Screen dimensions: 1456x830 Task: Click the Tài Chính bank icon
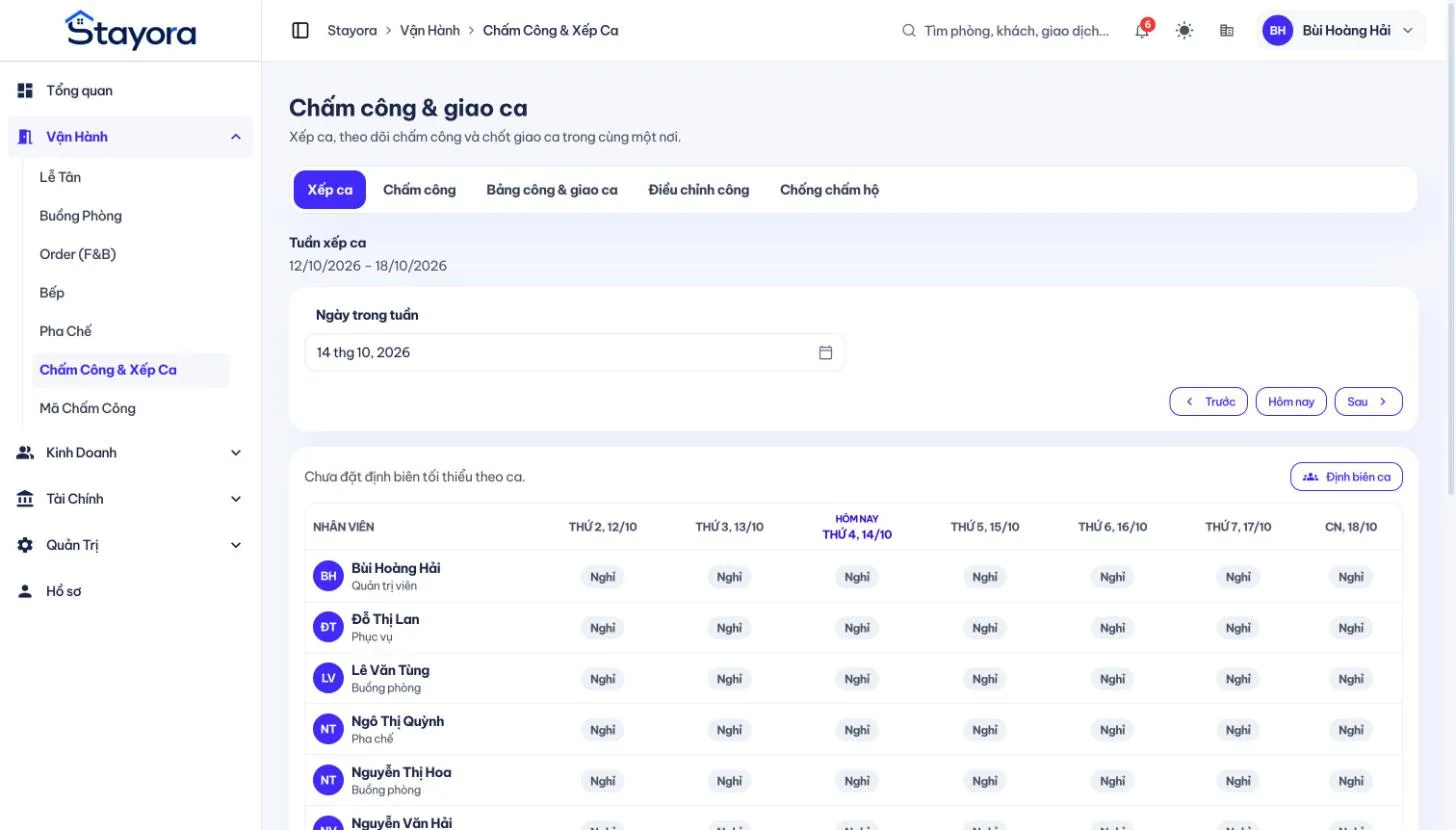[x=25, y=499]
